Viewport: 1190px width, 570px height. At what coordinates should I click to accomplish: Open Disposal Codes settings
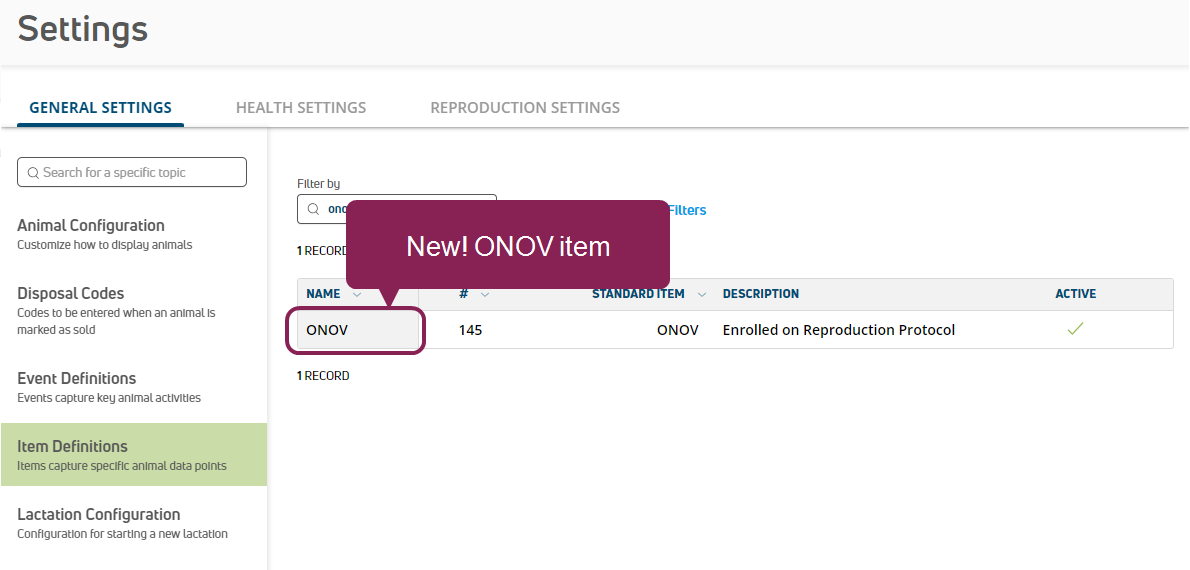[134, 310]
